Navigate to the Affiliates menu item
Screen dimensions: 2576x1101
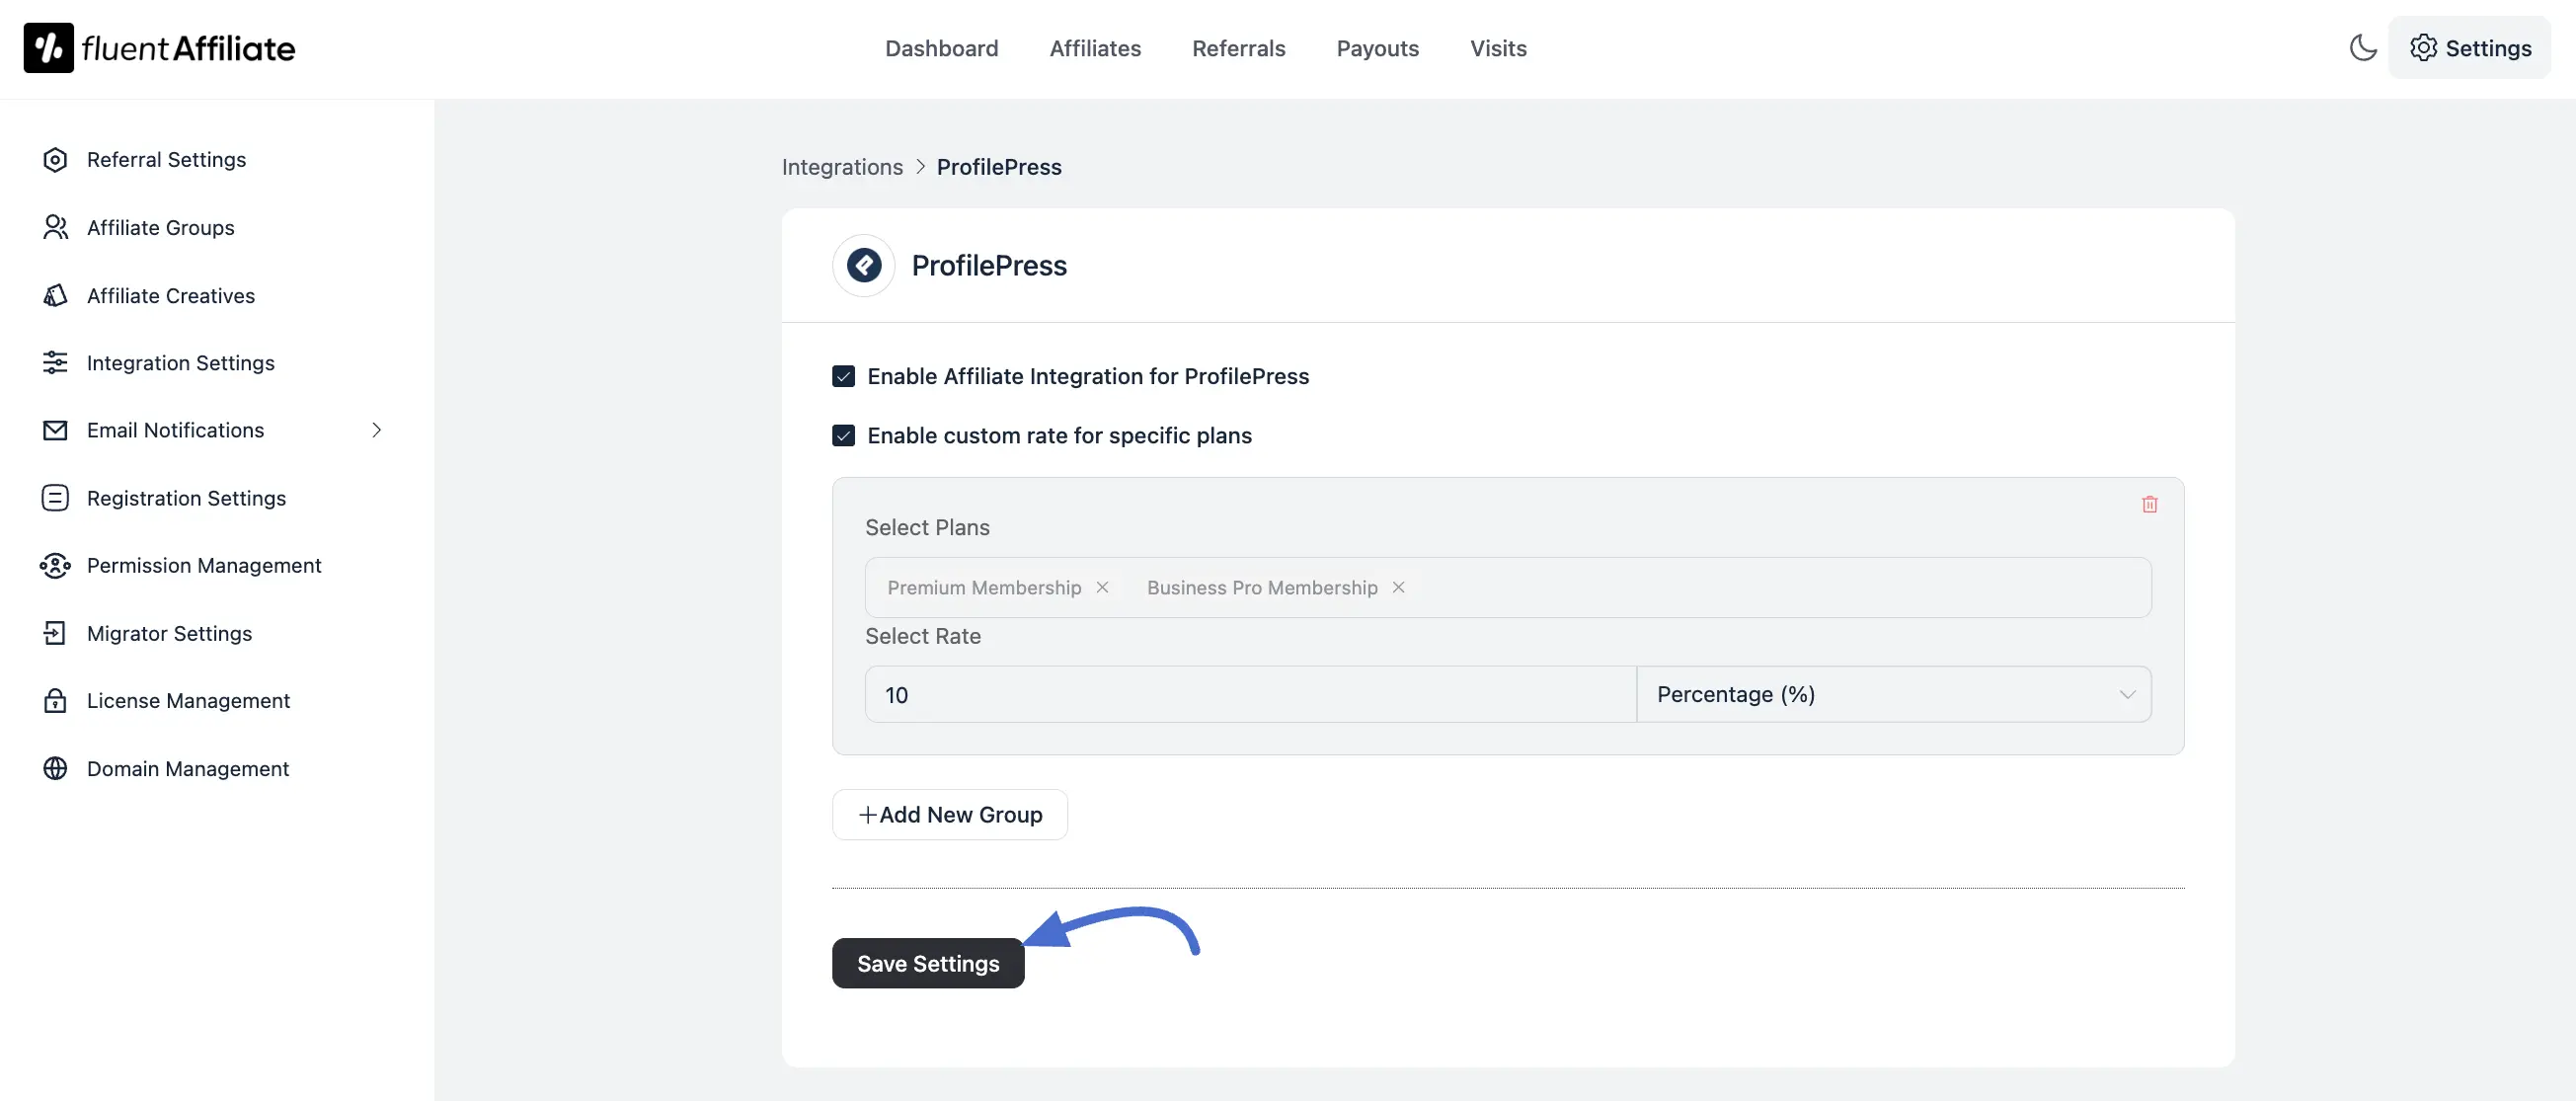point(1095,48)
